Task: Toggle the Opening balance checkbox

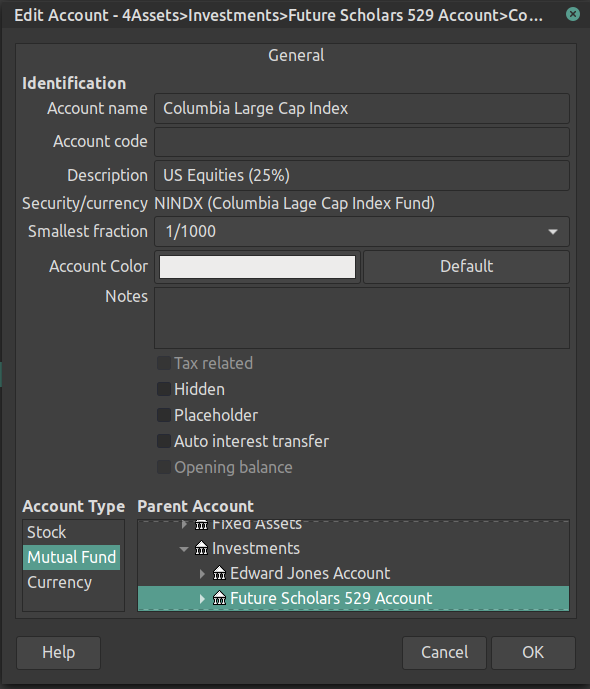Action: pos(164,467)
